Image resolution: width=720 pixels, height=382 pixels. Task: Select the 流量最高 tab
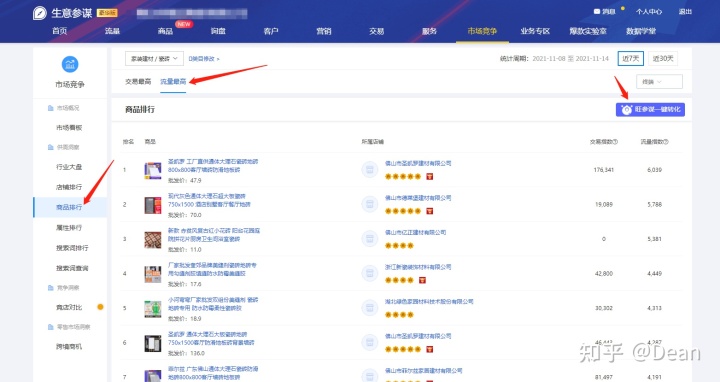click(173, 82)
